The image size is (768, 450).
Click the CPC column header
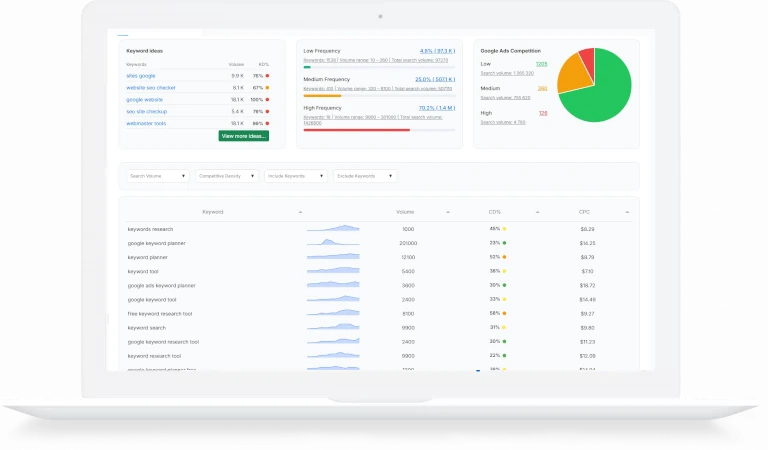(584, 212)
